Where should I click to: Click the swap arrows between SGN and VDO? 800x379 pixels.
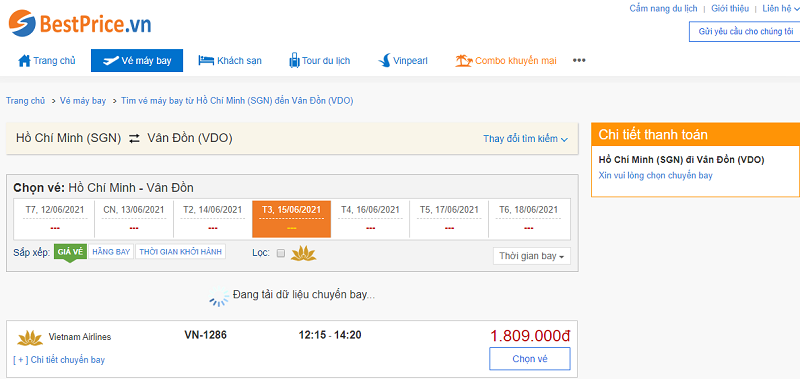pyautogui.click(x=134, y=138)
